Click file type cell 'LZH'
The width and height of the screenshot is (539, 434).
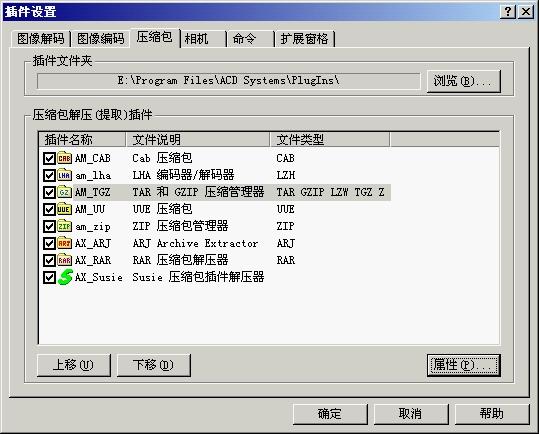(286, 175)
